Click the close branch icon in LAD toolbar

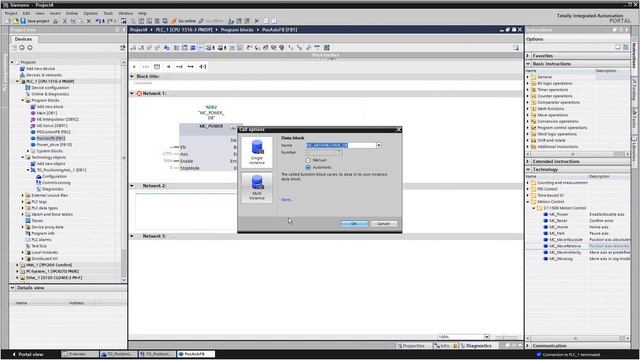[190, 67]
